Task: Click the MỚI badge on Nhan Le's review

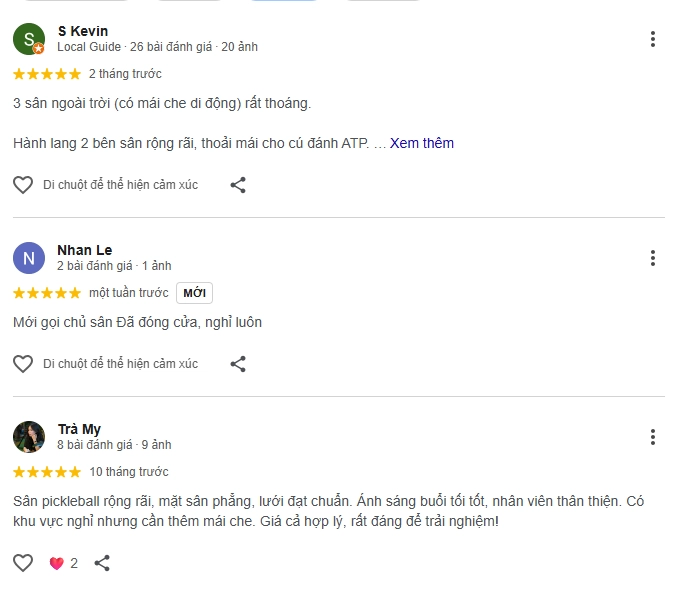Action: tap(195, 293)
